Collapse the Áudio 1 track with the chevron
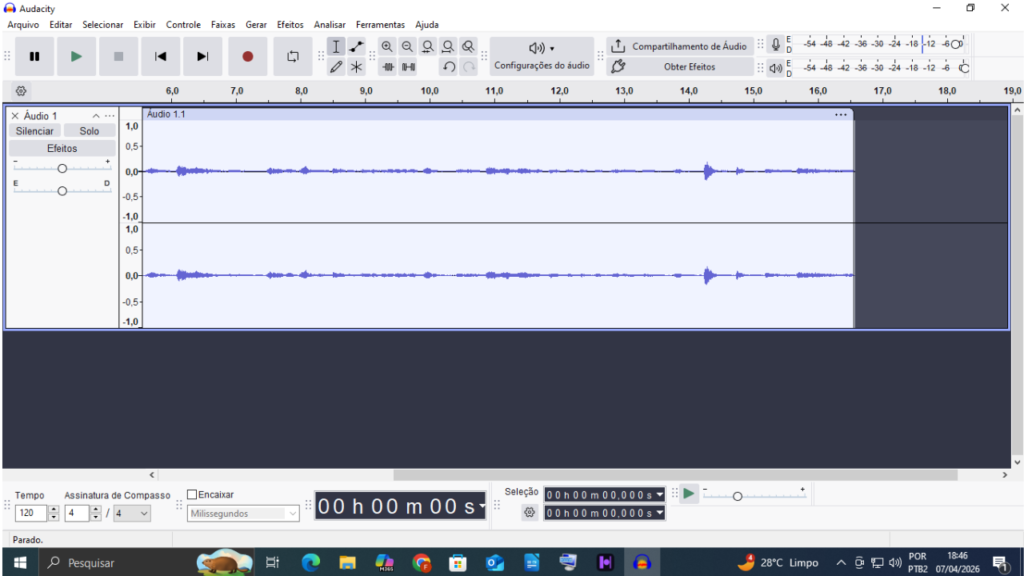The height and width of the screenshot is (576, 1024). tap(95, 115)
